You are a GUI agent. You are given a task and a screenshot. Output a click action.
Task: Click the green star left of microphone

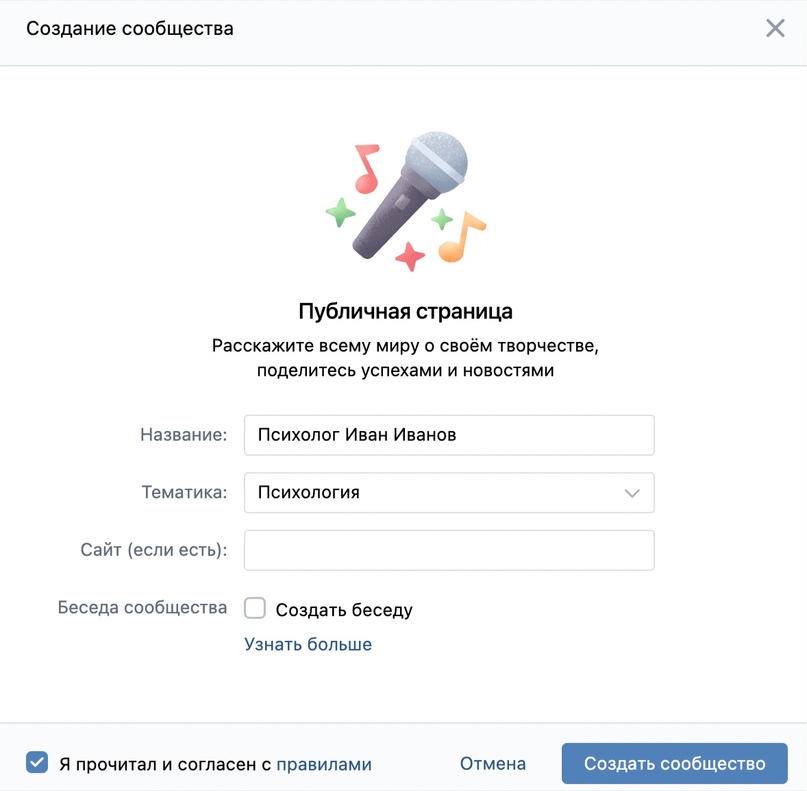(x=340, y=212)
